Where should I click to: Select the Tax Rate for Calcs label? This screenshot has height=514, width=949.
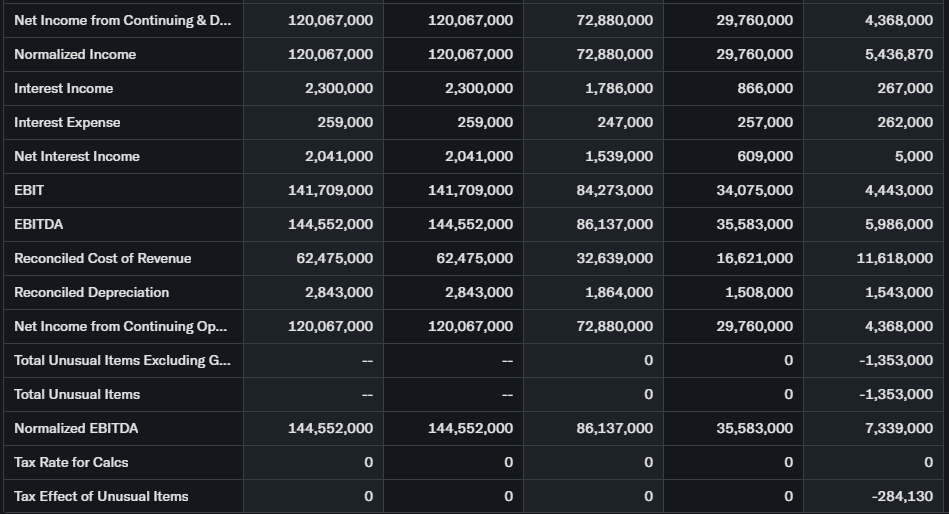(x=71, y=462)
